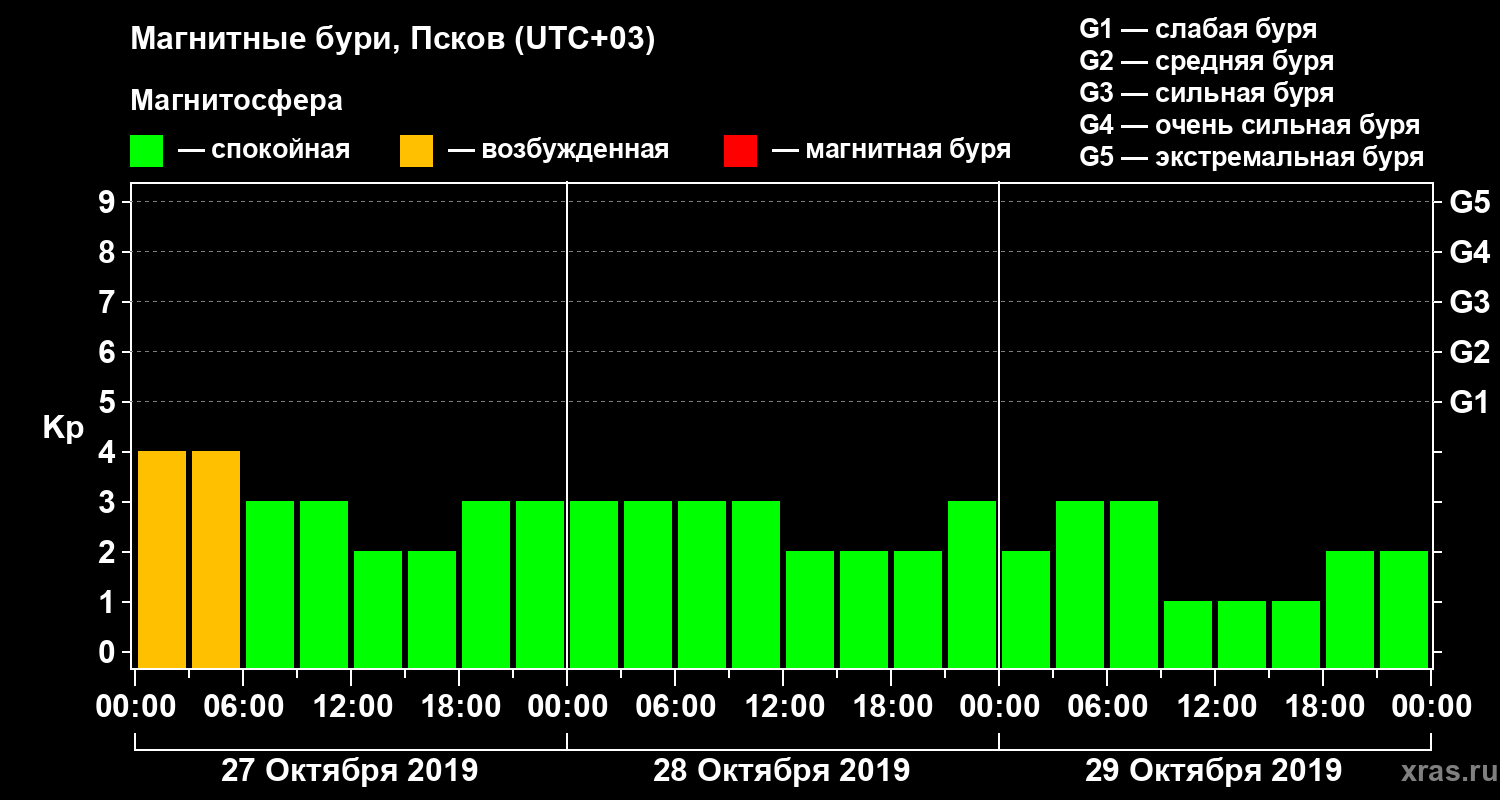This screenshot has width=1500, height=800.
Task: Click the '5' value on the Kp axis
Action: [109, 402]
